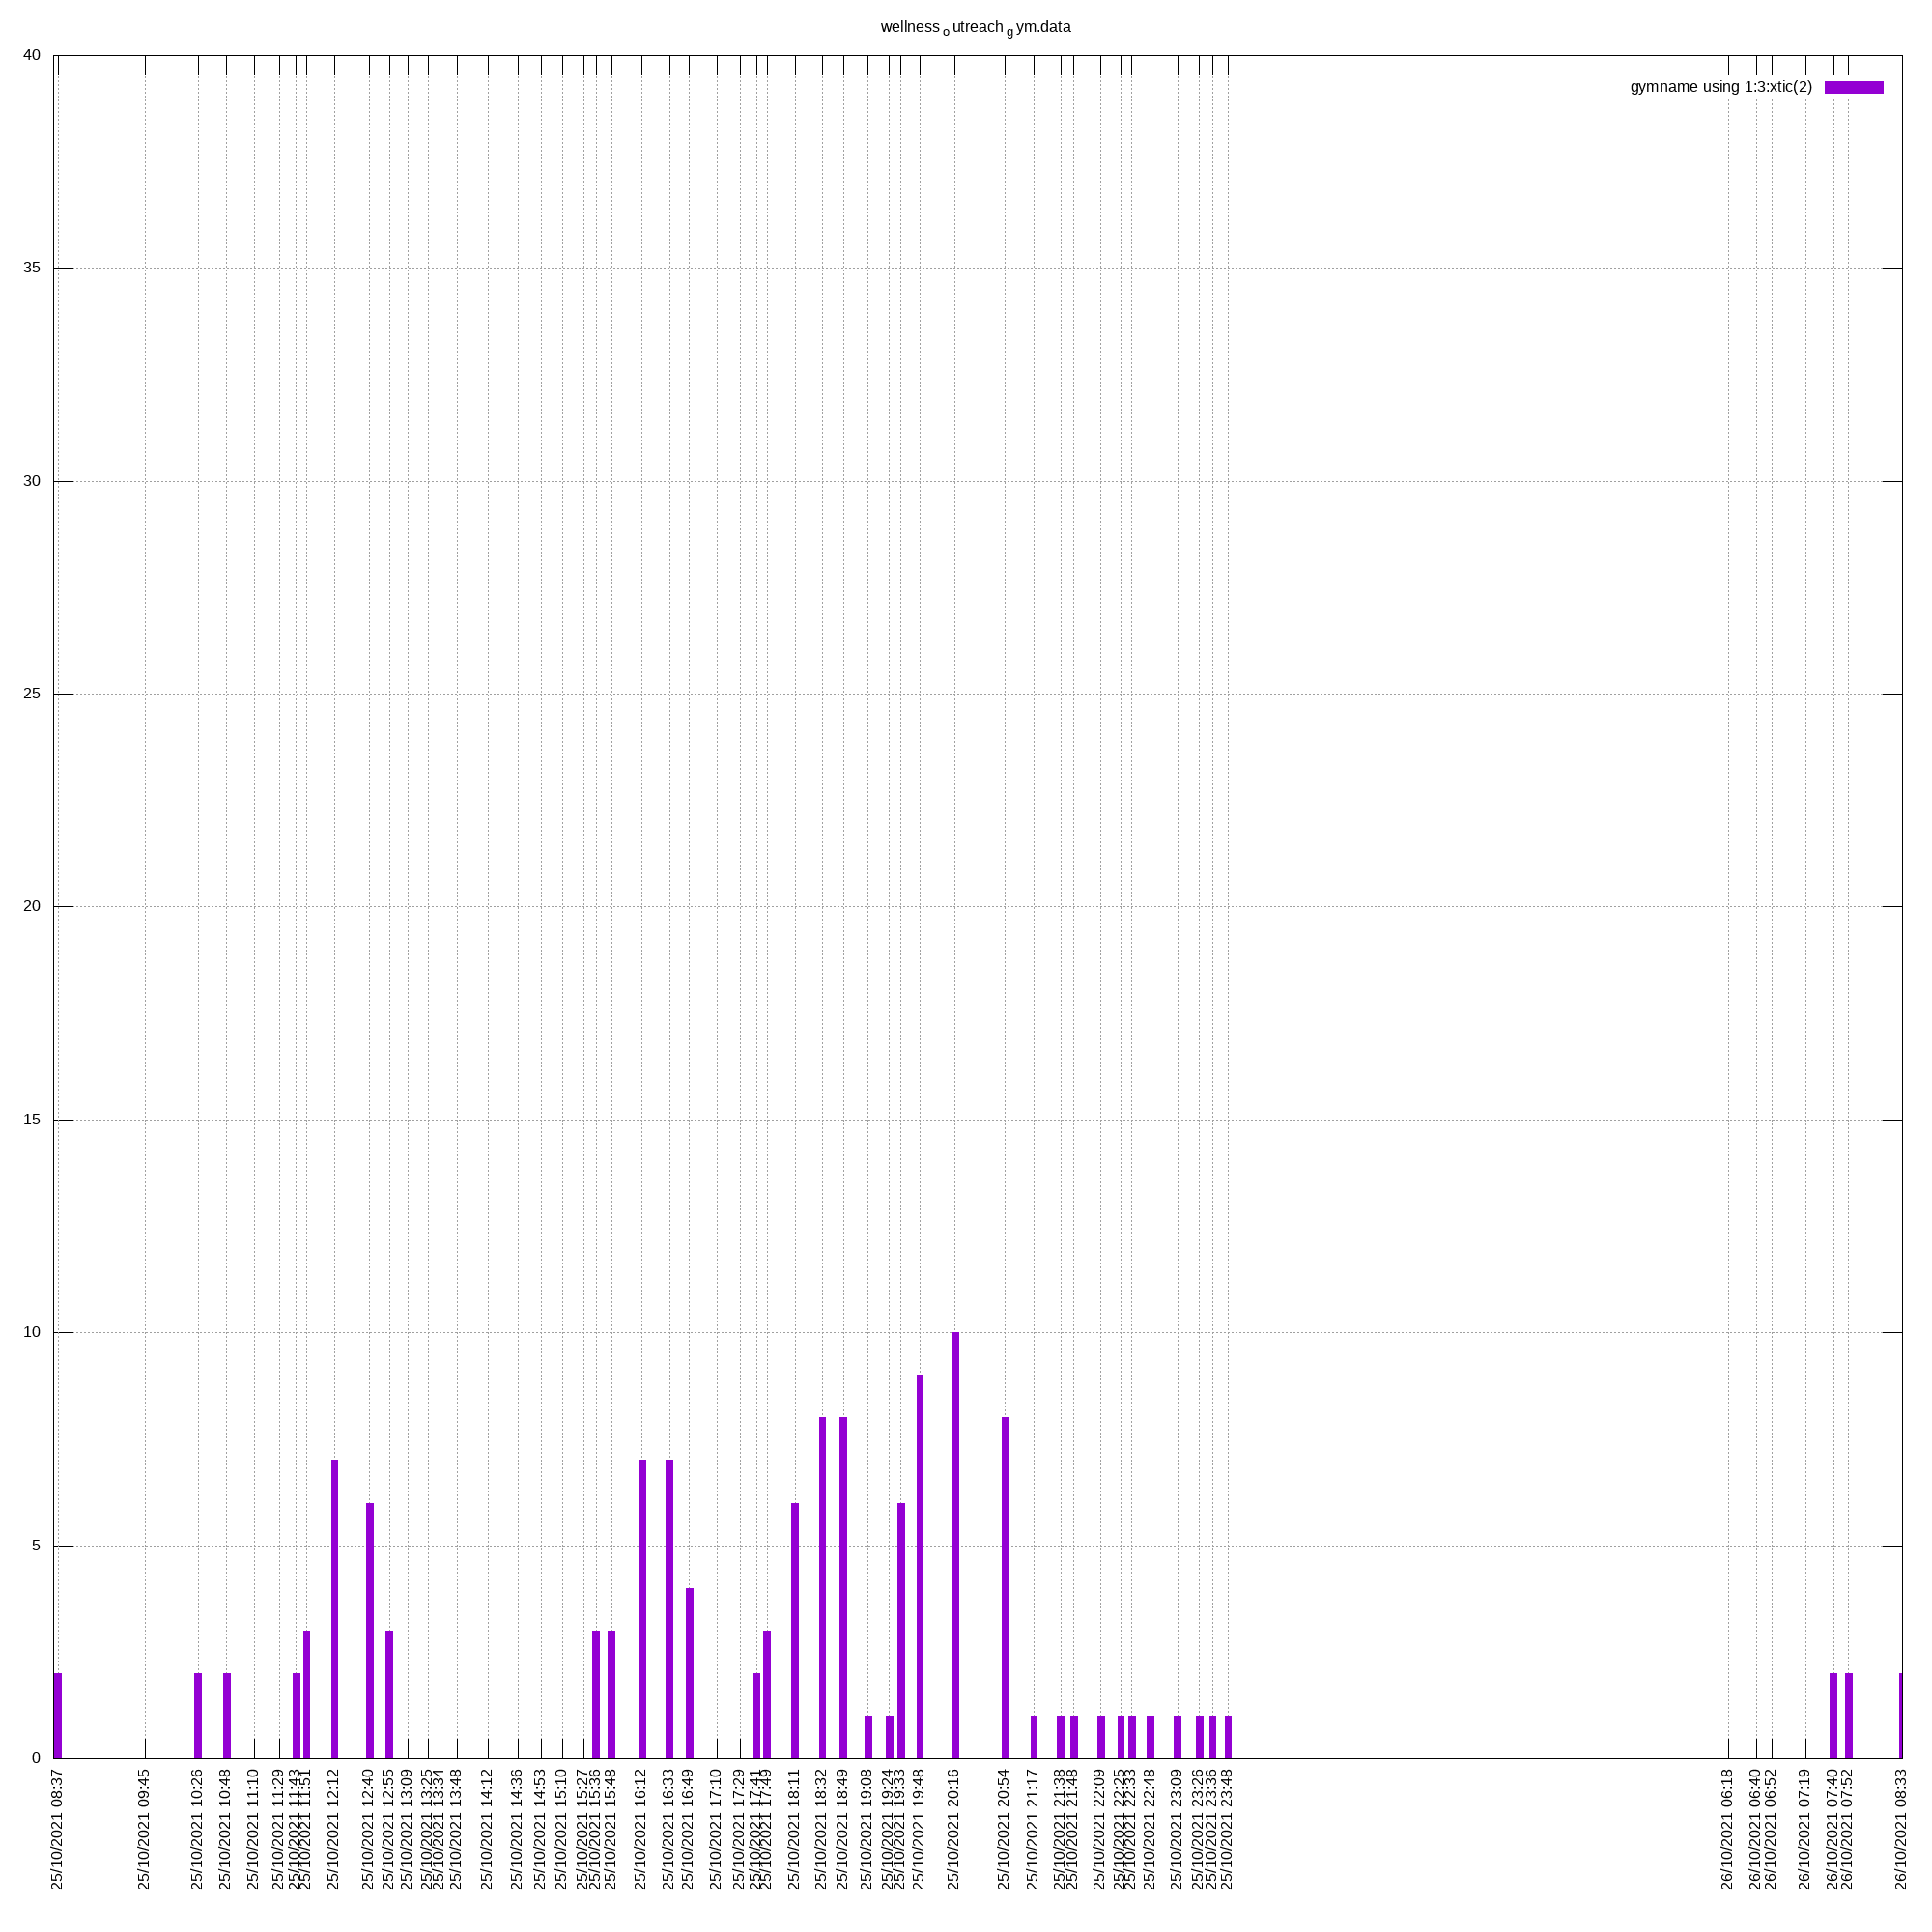Image resolution: width=1932 pixels, height=1932 pixels.
Task: Click the y-axis label 40
Action: (32, 55)
